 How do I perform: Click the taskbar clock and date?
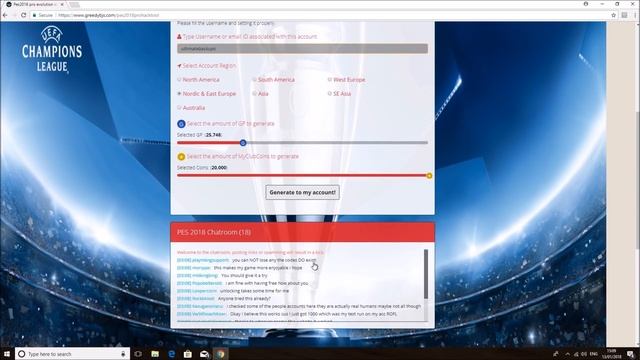(612, 354)
